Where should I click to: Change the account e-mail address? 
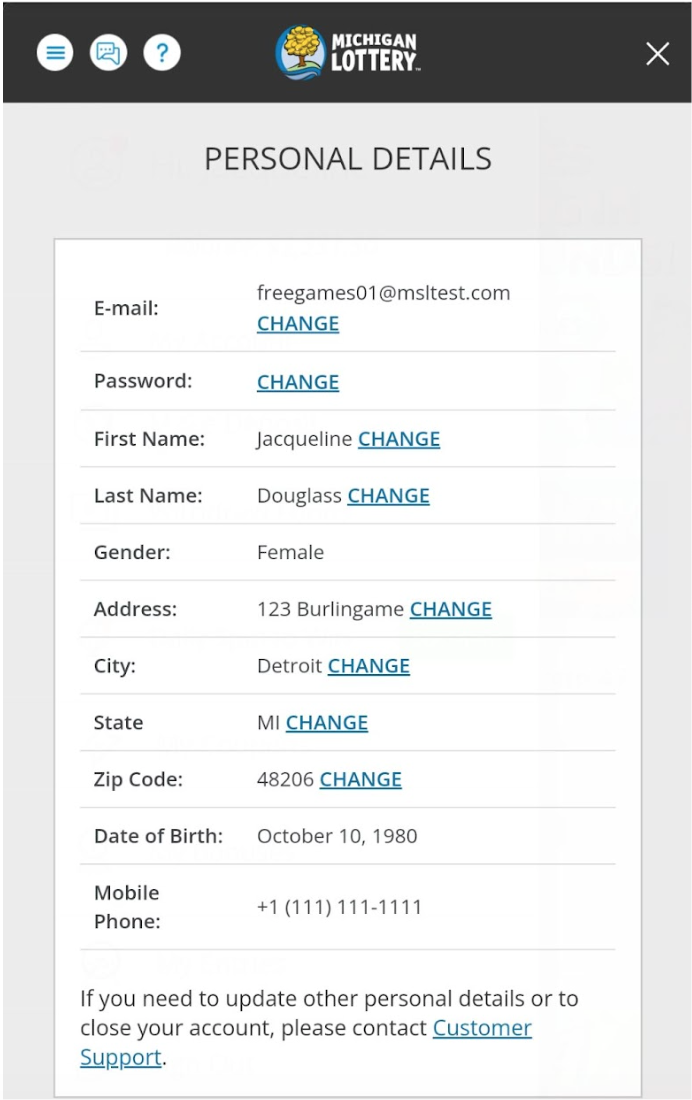pos(297,323)
